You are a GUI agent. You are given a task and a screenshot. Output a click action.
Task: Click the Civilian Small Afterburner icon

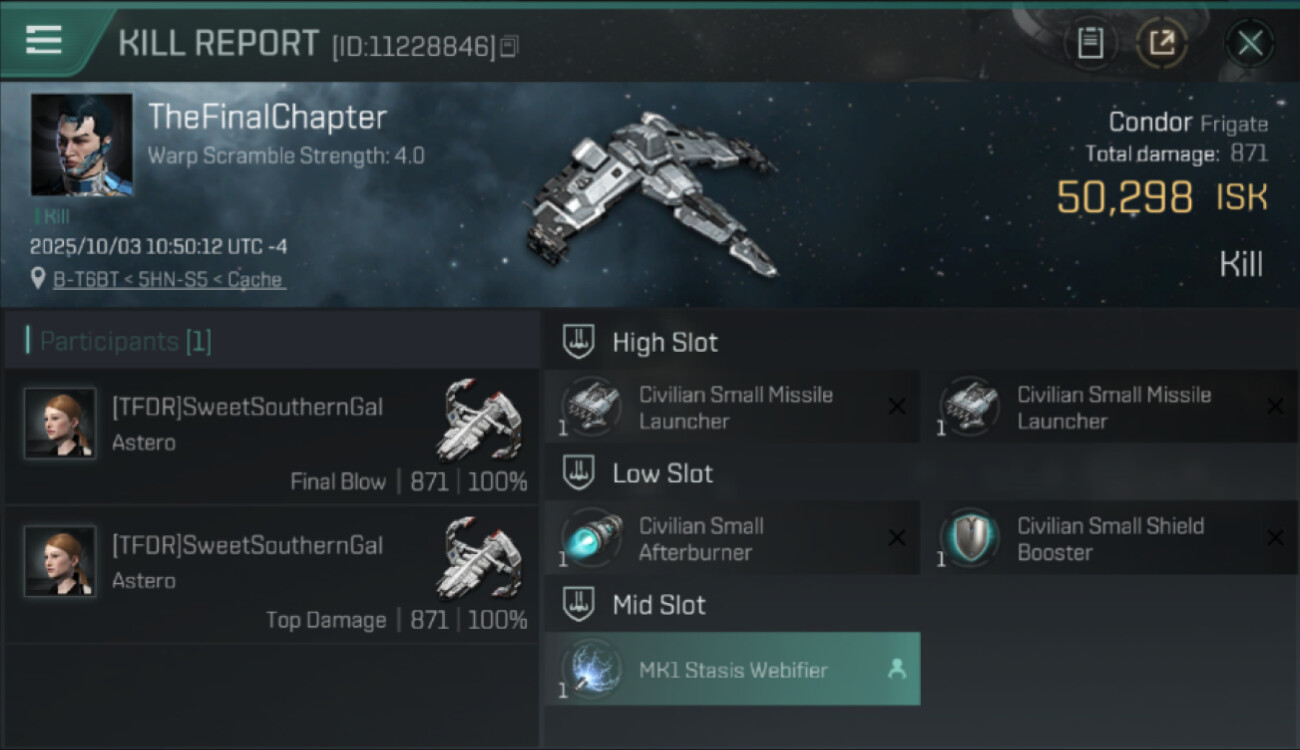click(x=592, y=538)
